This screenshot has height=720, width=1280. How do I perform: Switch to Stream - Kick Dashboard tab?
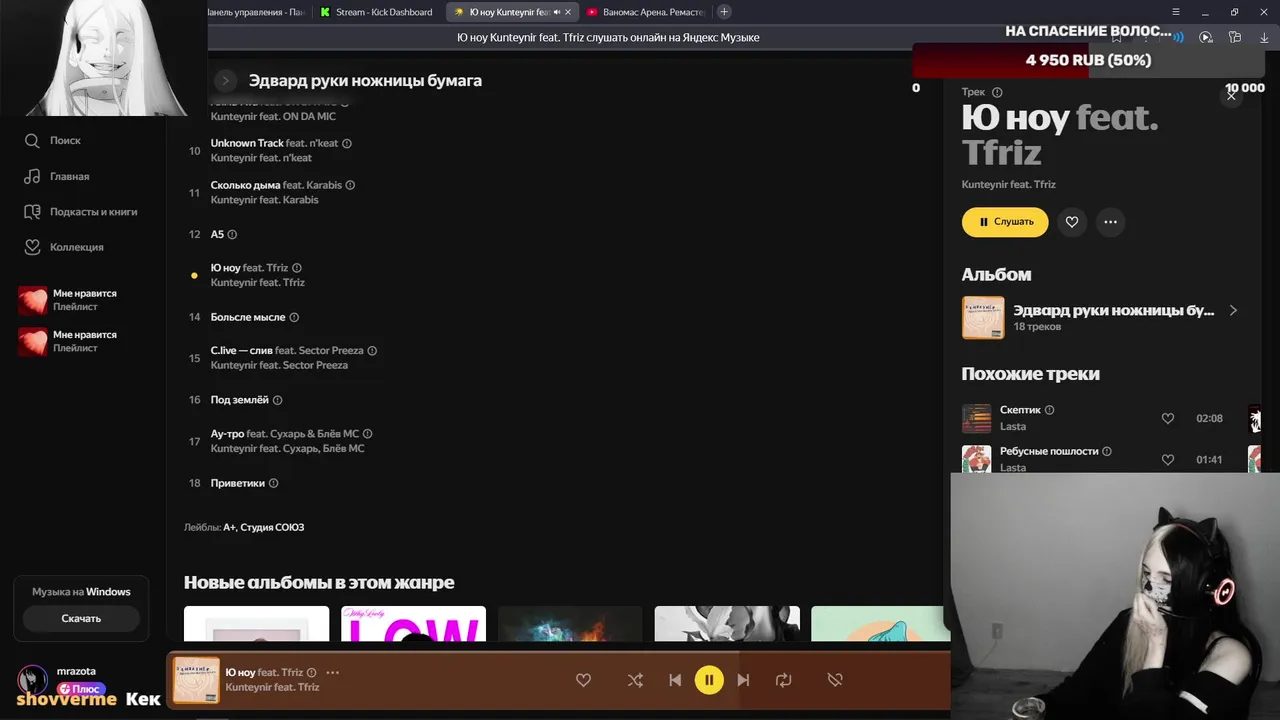tap(377, 12)
